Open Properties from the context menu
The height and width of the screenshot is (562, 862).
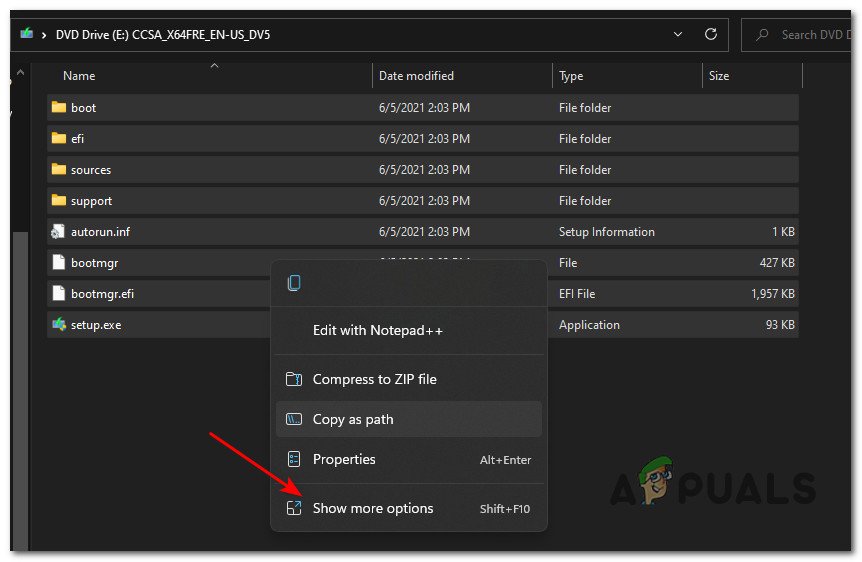click(x=344, y=460)
